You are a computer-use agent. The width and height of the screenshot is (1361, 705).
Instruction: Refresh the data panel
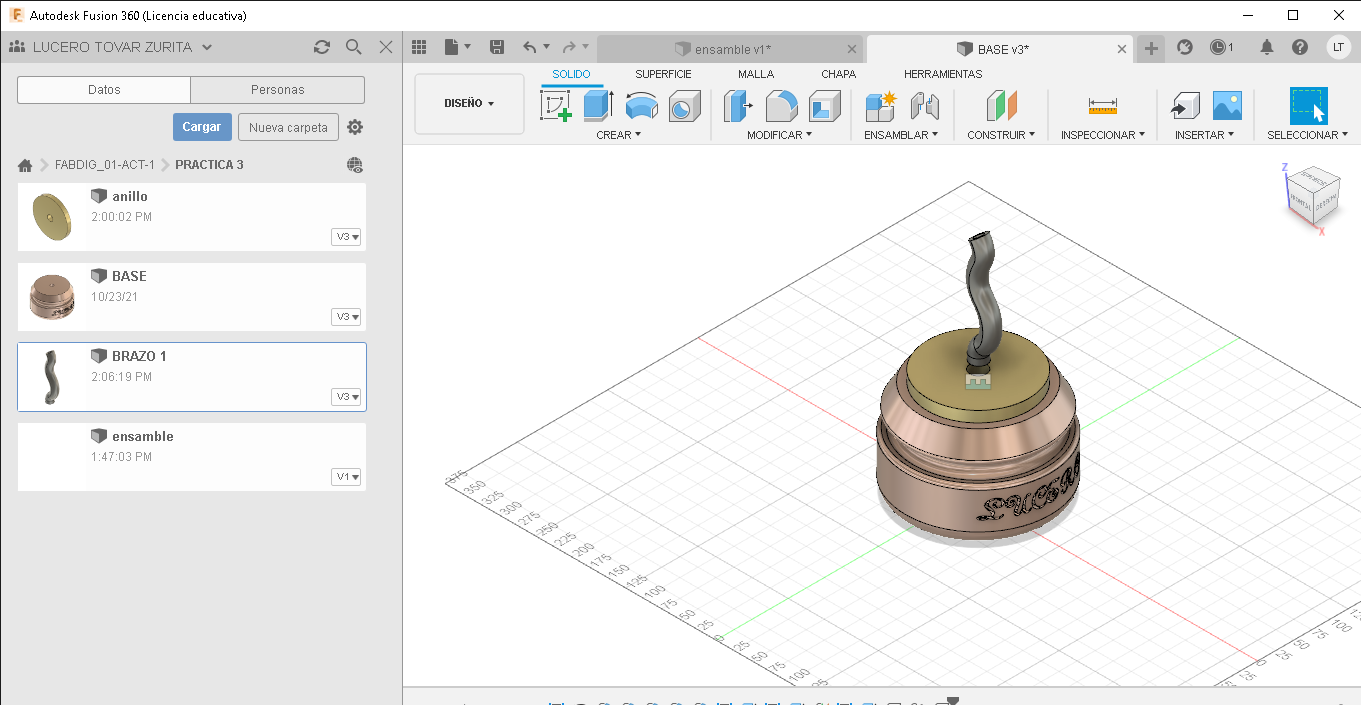coord(321,47)
